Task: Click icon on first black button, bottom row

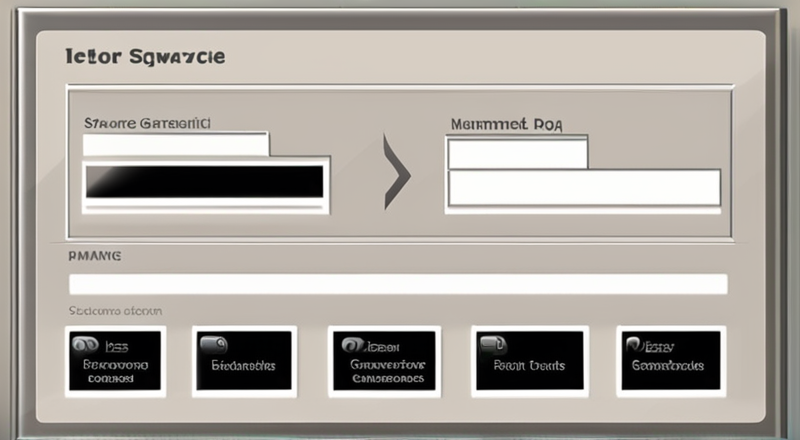Action: pyautogui.click(x=85, y=345)
